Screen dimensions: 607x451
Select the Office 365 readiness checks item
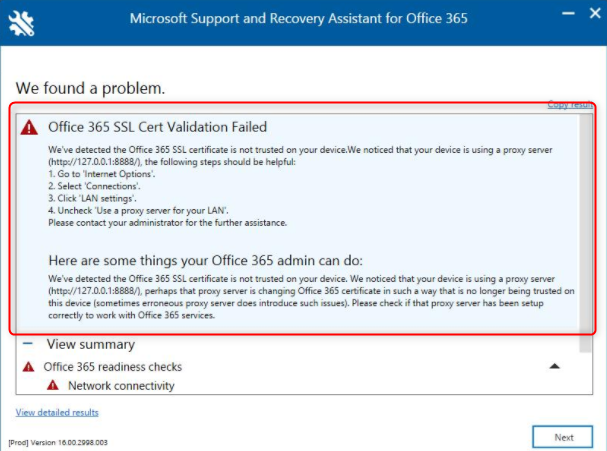(x=113, y=367)
